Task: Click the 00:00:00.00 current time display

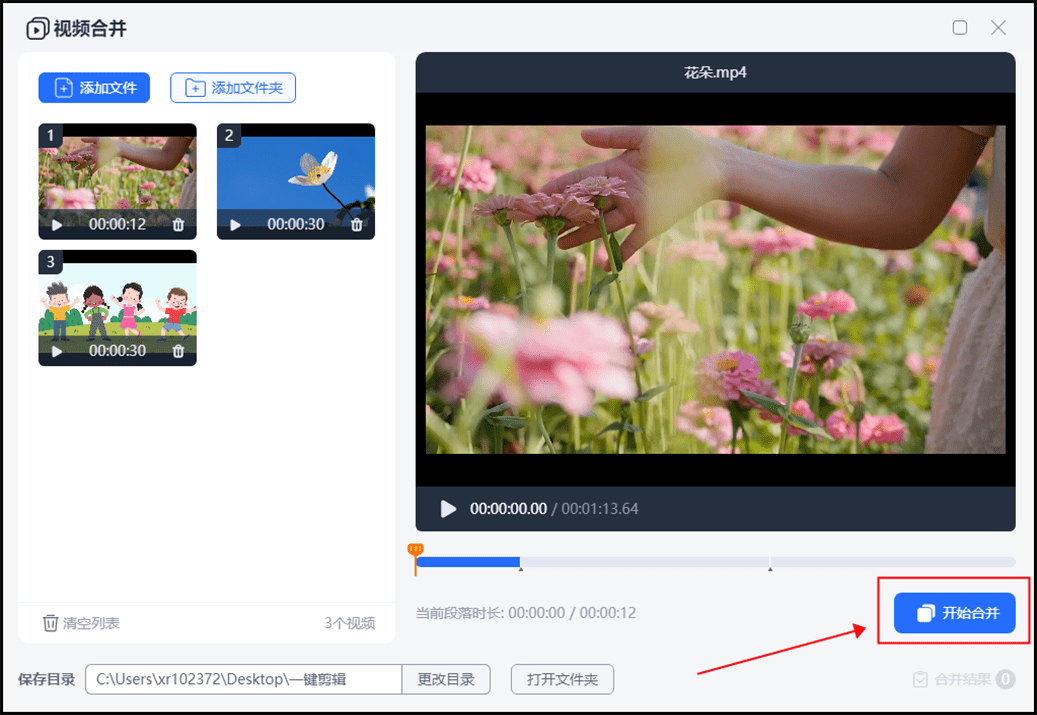Action: click(x=508, y=509)
